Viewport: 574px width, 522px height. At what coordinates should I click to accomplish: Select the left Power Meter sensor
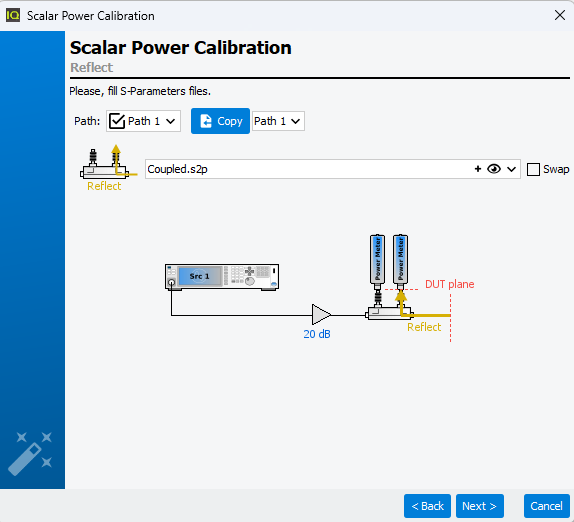click(377, 259)
